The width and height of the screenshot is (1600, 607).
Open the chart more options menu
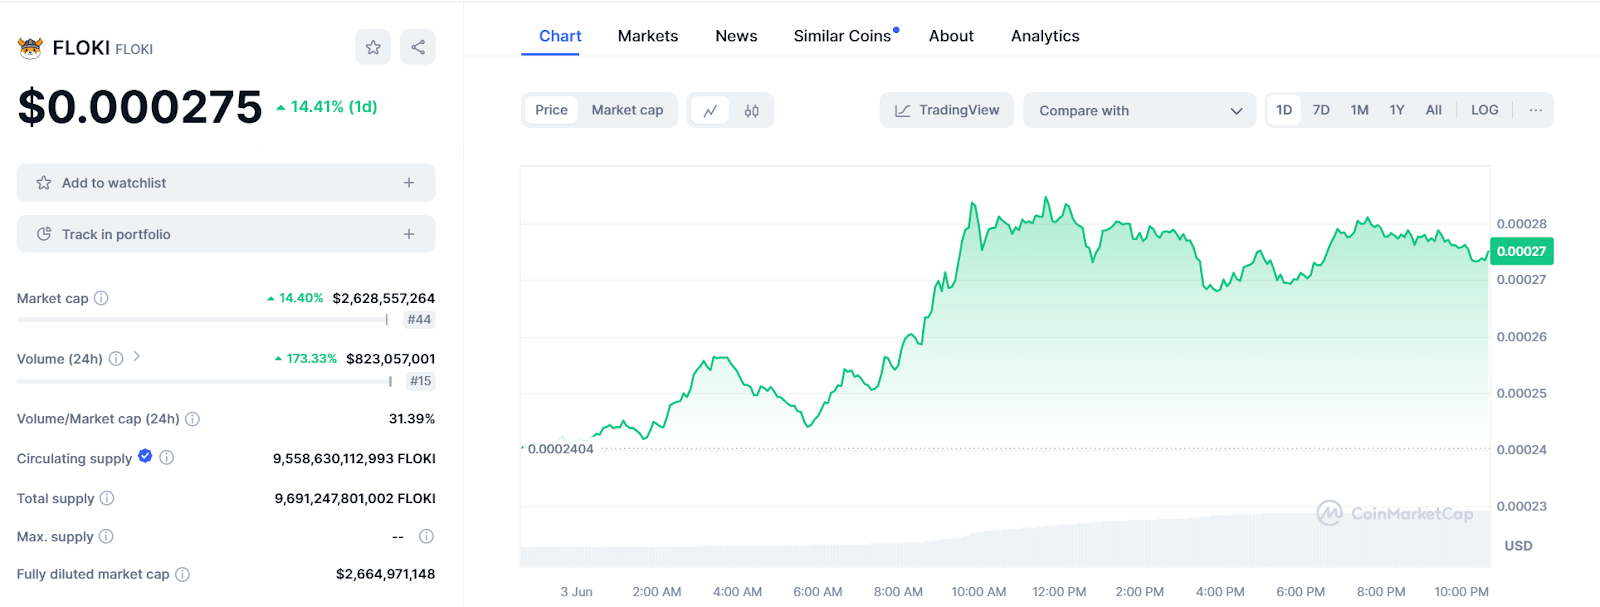click(1535, 110)
